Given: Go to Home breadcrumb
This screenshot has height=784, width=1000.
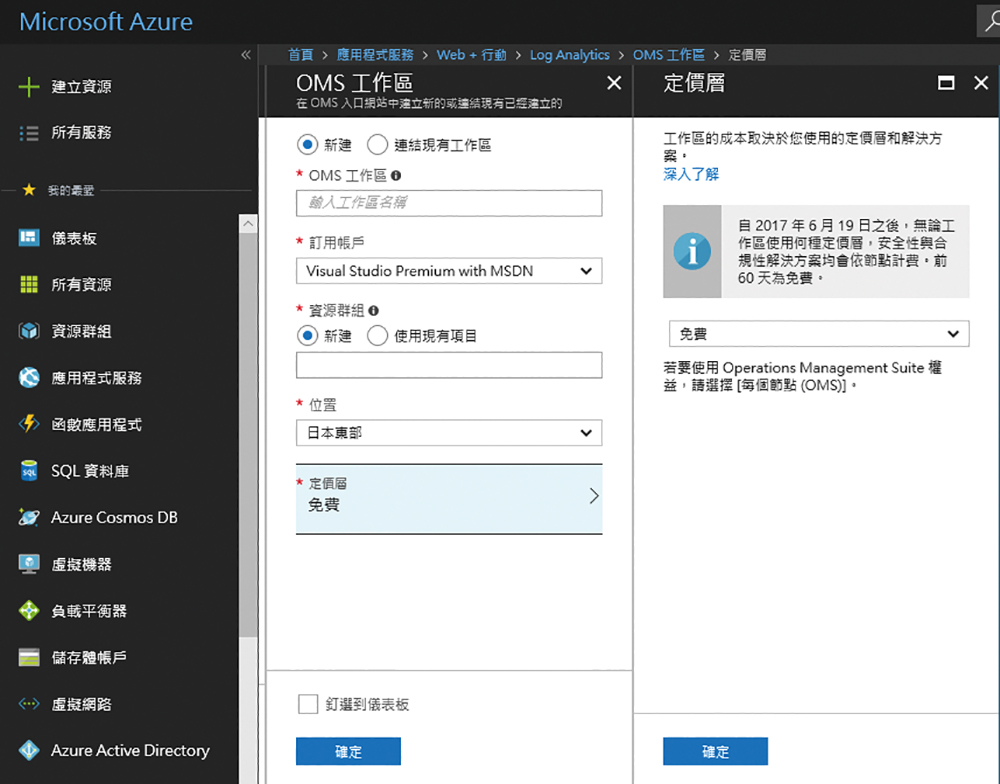Looking at the screenshot, I should click(x=300, y=55).
